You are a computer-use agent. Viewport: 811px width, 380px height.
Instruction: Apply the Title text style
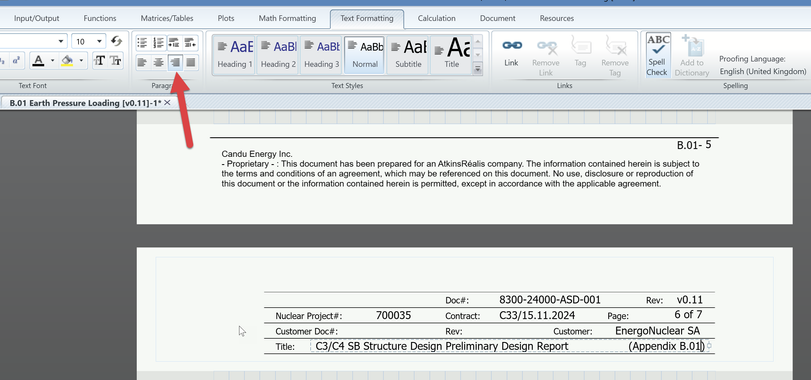[x=451, y=55]
